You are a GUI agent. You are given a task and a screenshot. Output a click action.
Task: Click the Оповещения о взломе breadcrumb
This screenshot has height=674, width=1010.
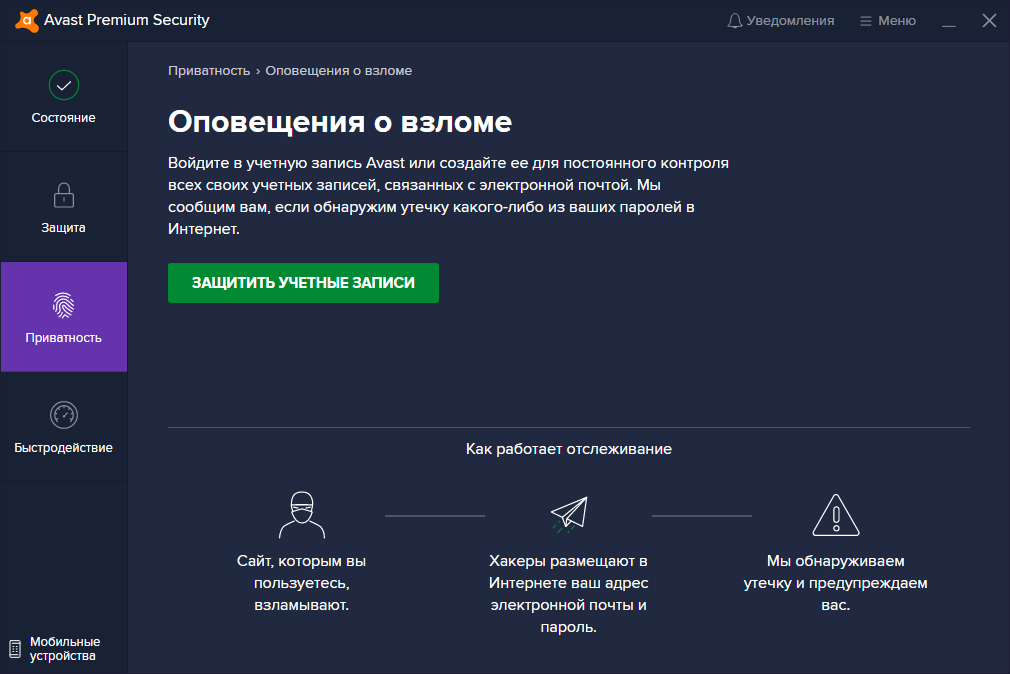(x=339, y=71)
